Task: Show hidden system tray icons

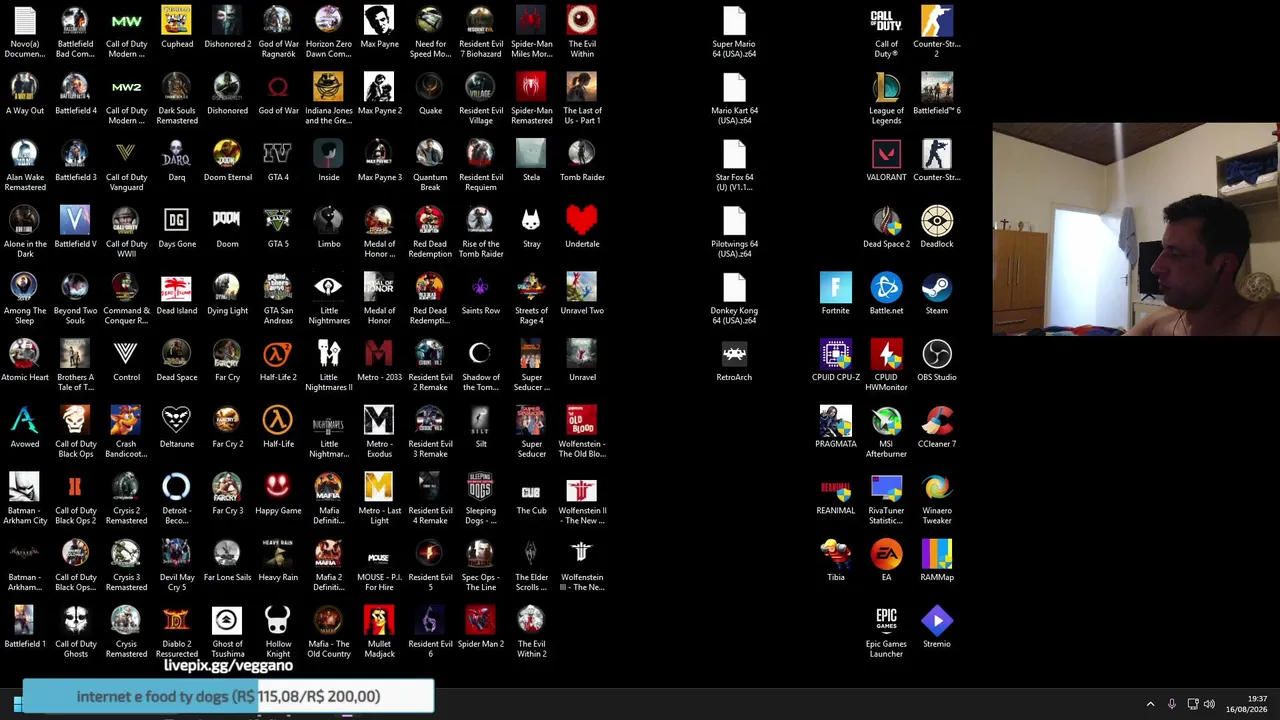Action: click(x=1150, y=704)
